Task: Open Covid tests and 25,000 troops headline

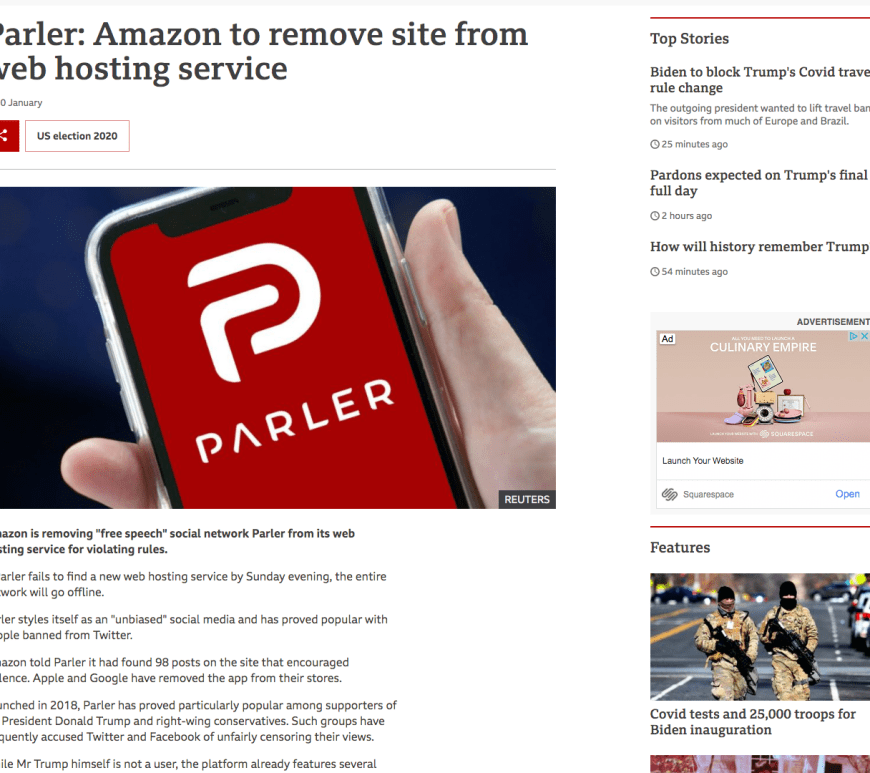Action: point(753,721)
